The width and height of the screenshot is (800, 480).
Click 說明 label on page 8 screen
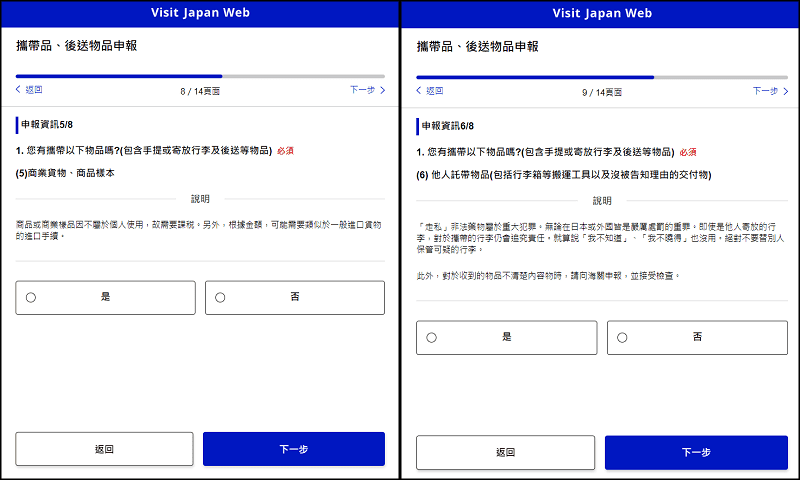pyautogui.click(x=200, y=199)
